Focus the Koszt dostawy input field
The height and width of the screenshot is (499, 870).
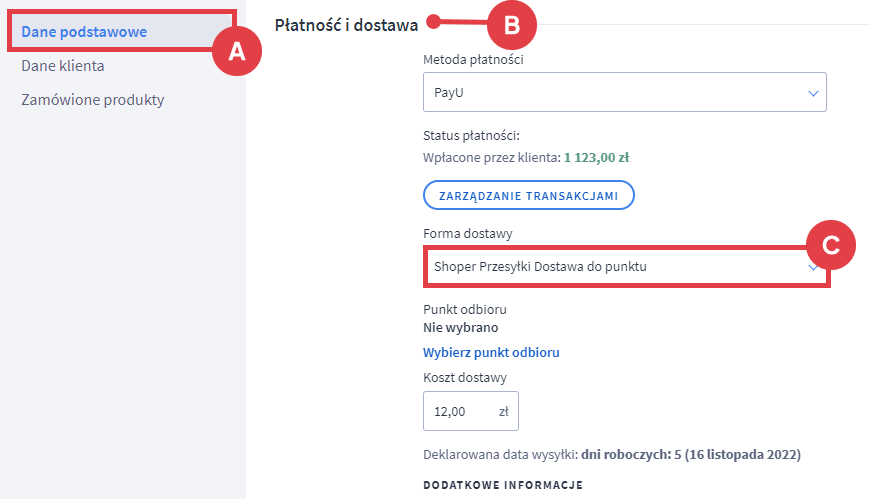(x=457, y=411)
